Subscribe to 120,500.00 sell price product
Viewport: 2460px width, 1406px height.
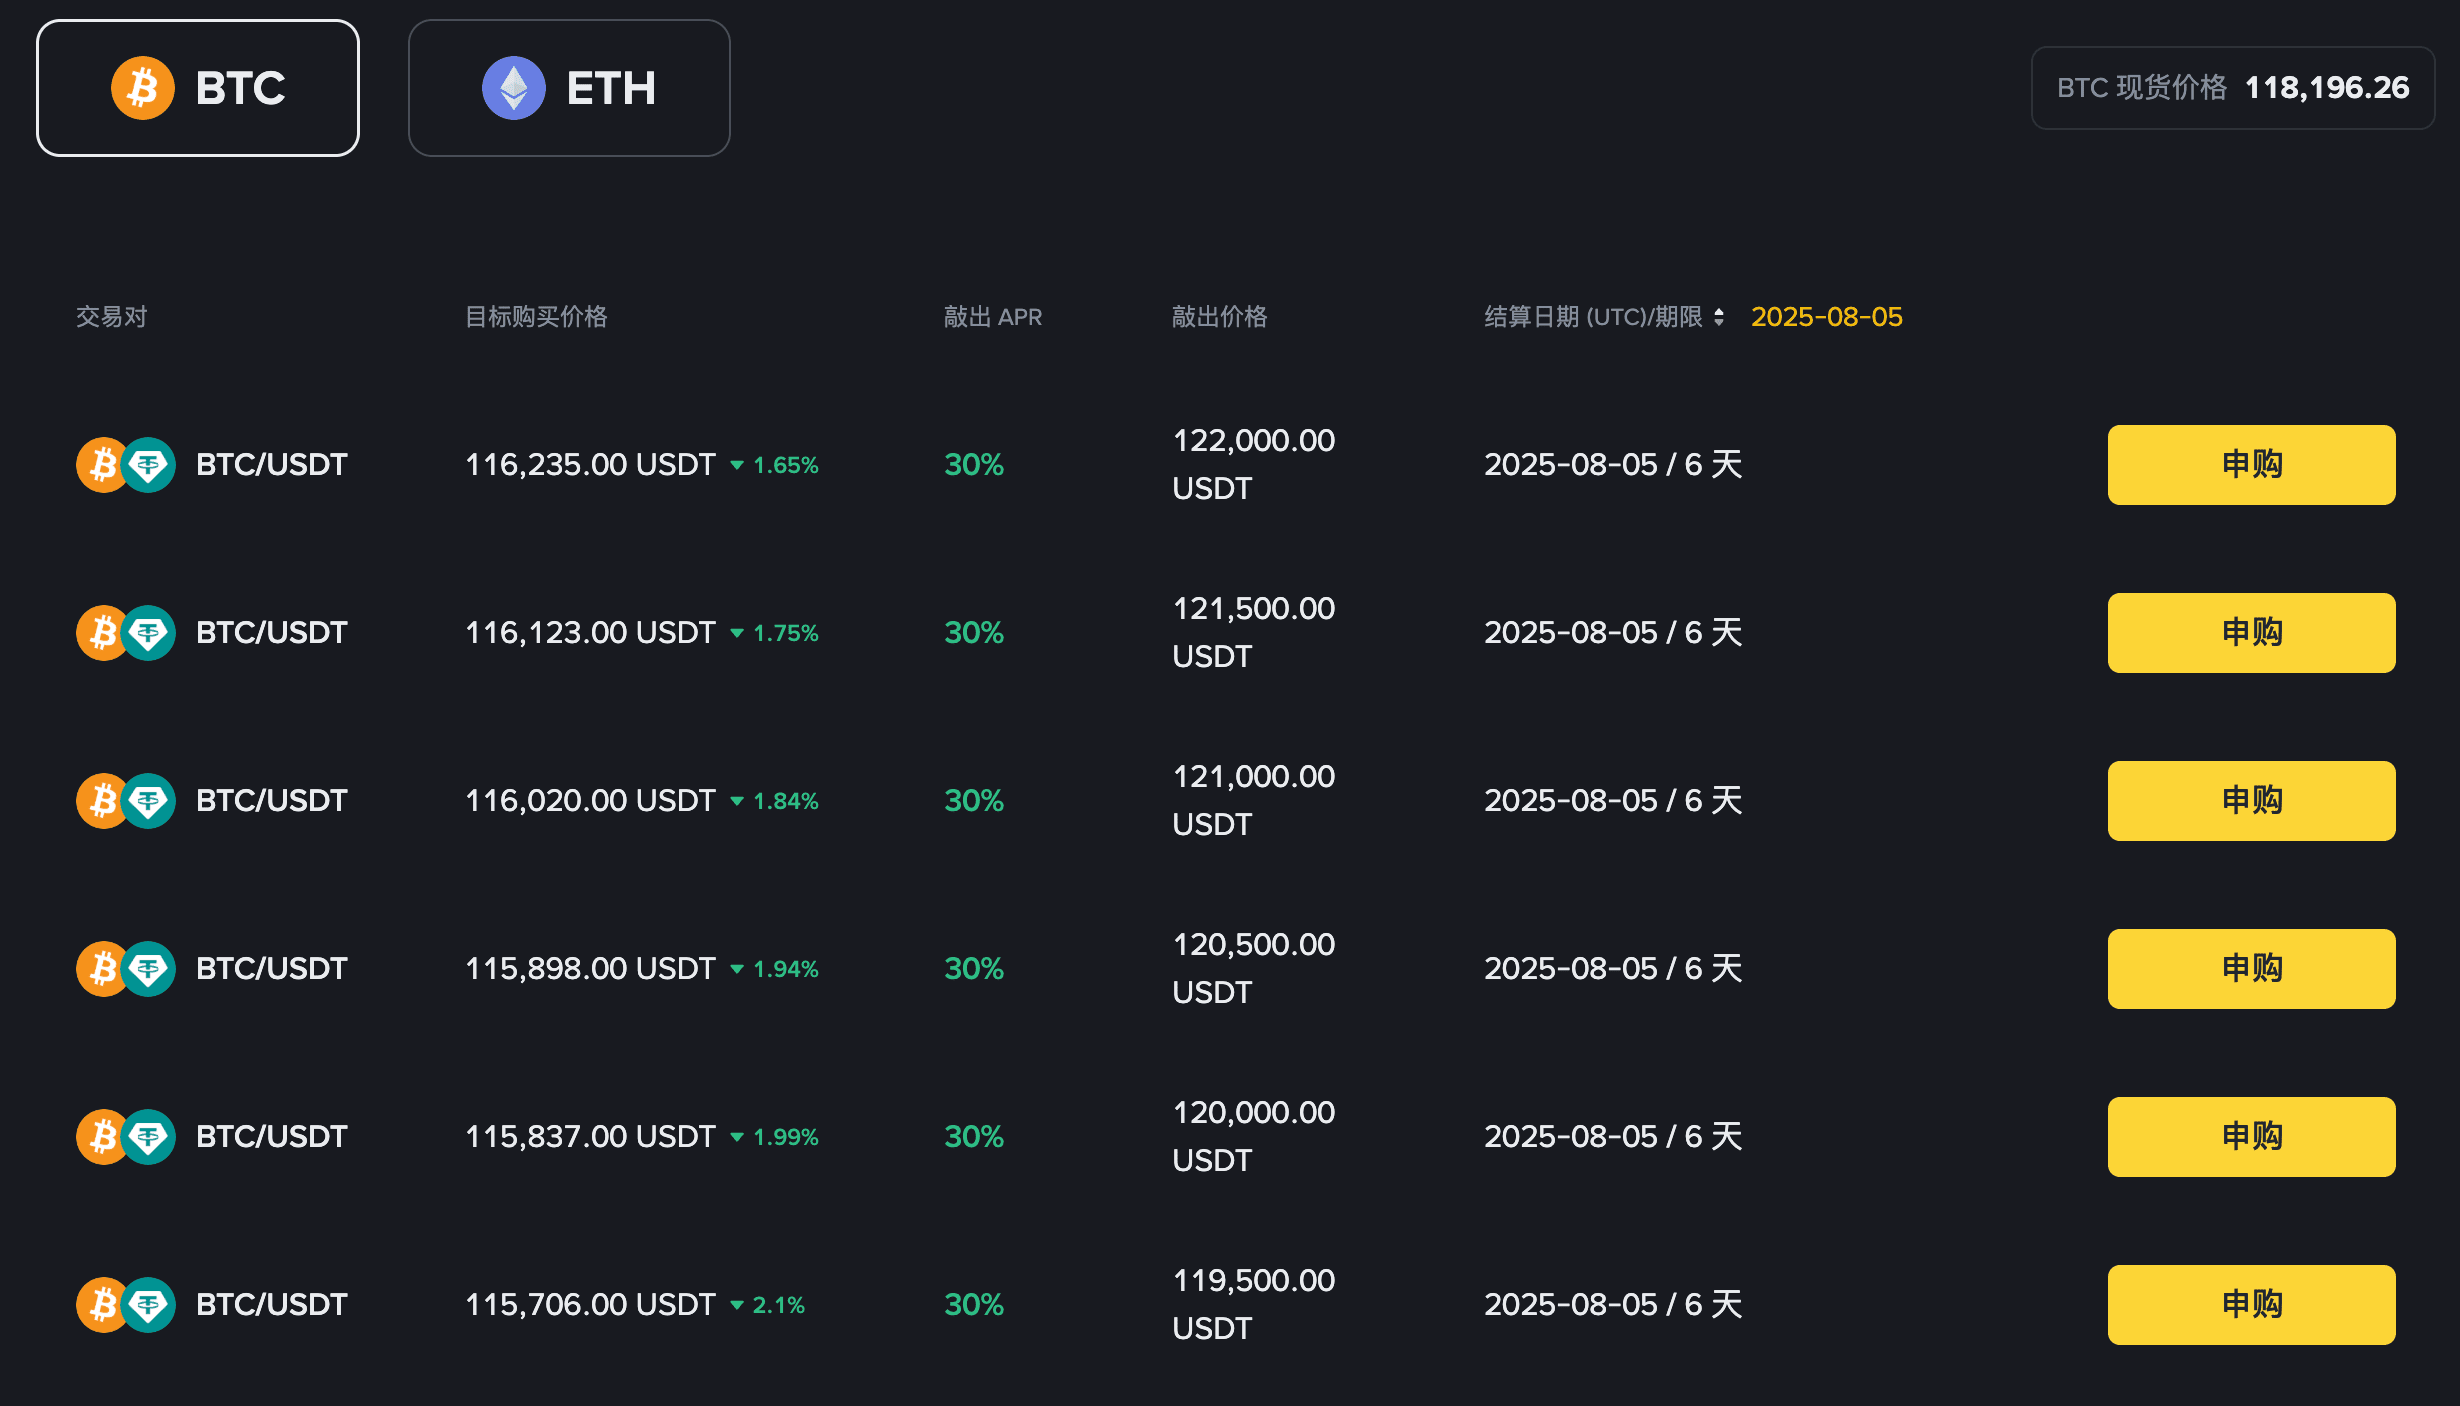(x=2252, y=969)
